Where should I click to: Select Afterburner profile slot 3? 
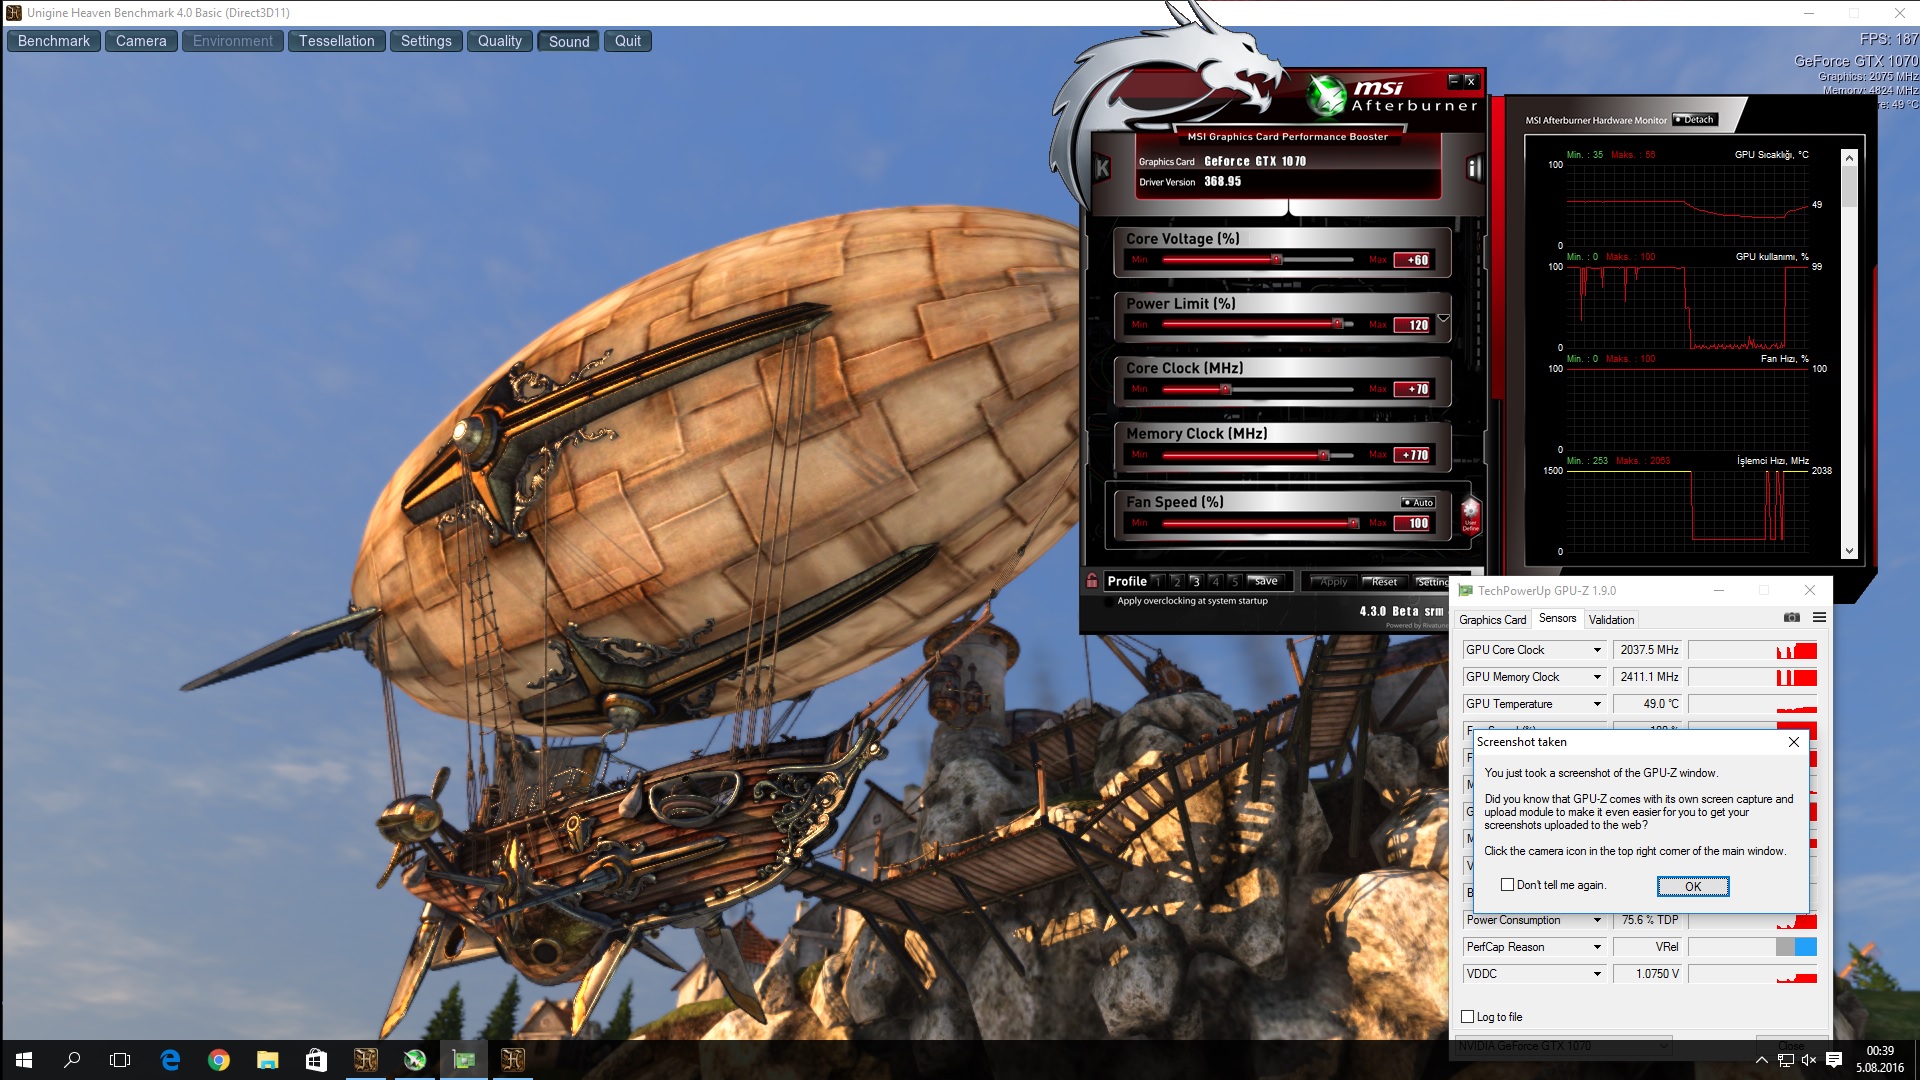coord(1195,581)
